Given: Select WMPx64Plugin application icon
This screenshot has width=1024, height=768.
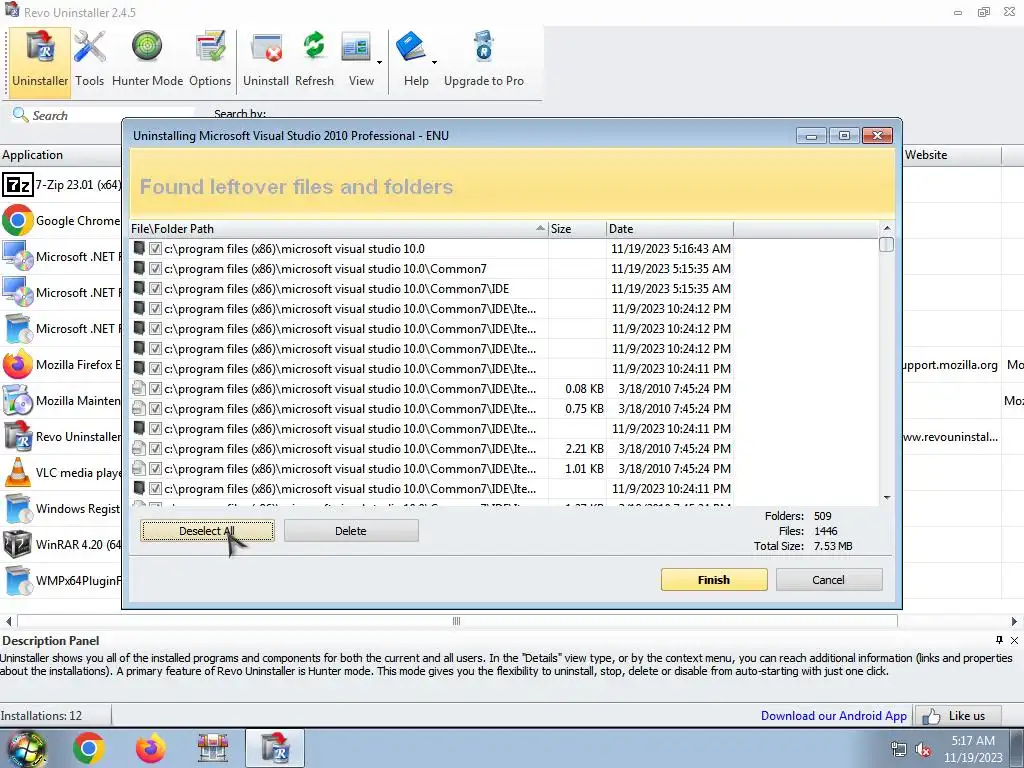Looking at the screenshot, I should click(17, 580).
